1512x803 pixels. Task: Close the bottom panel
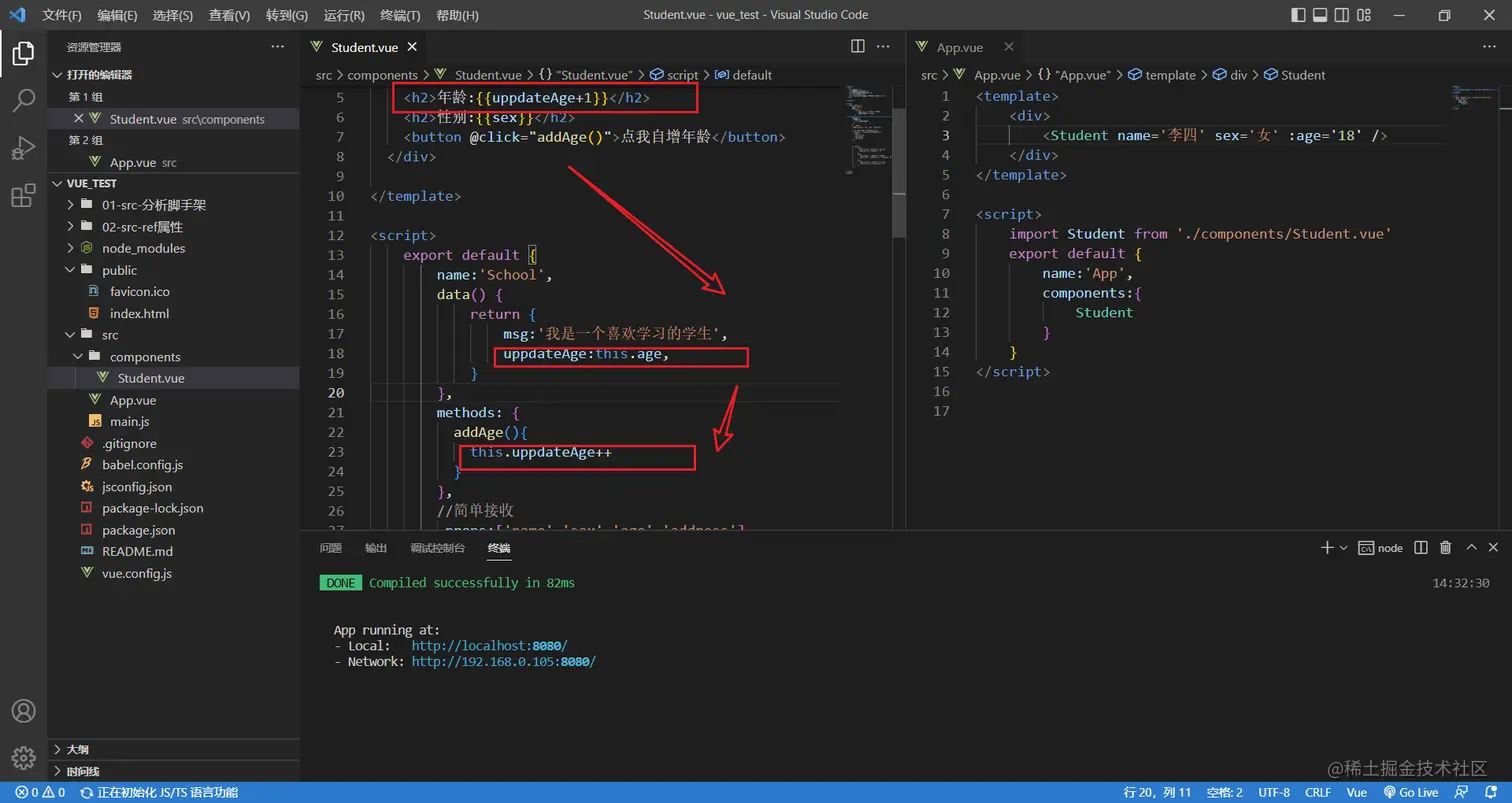(1493, 547)
